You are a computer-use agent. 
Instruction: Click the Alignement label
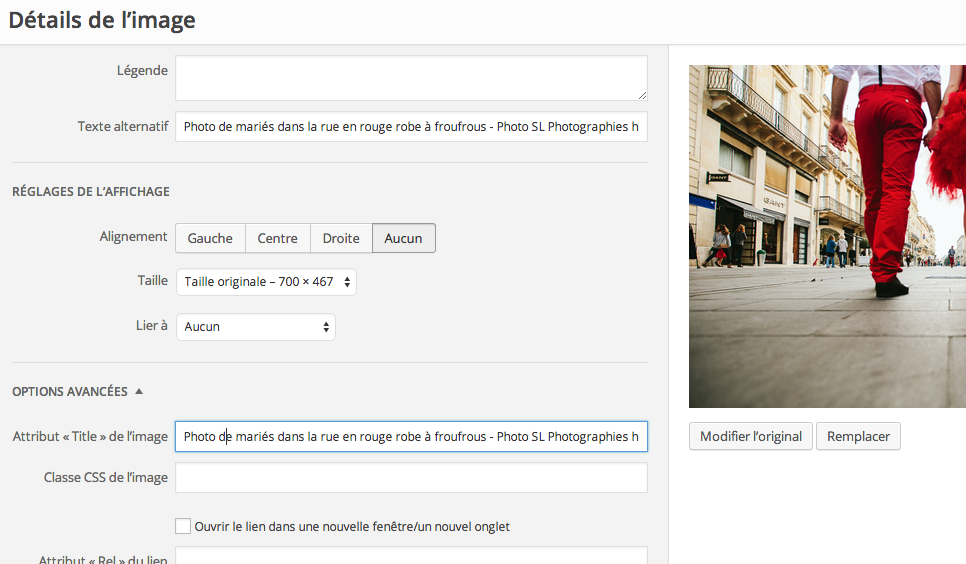(133, 237)
